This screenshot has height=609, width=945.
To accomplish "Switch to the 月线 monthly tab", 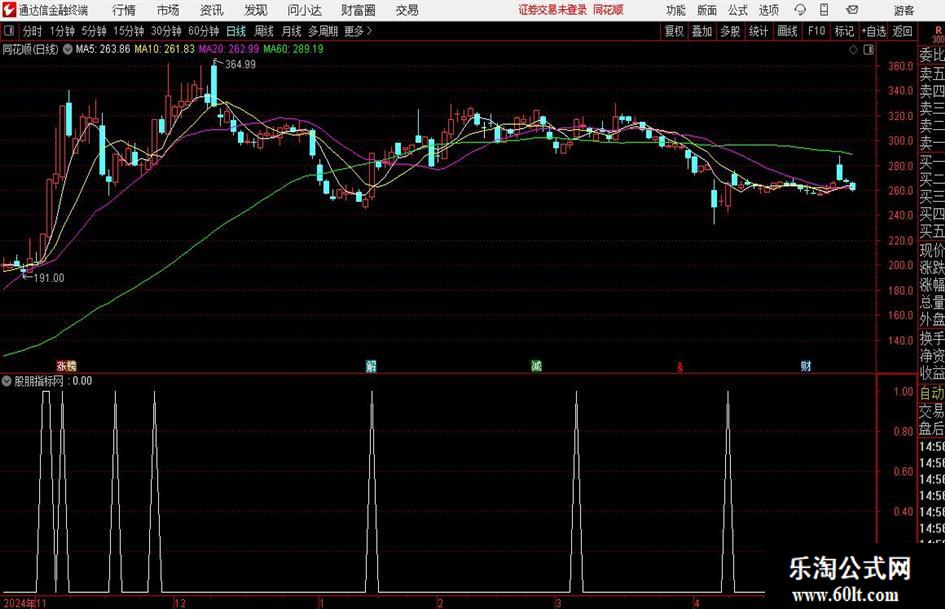I will coord(291,31).
